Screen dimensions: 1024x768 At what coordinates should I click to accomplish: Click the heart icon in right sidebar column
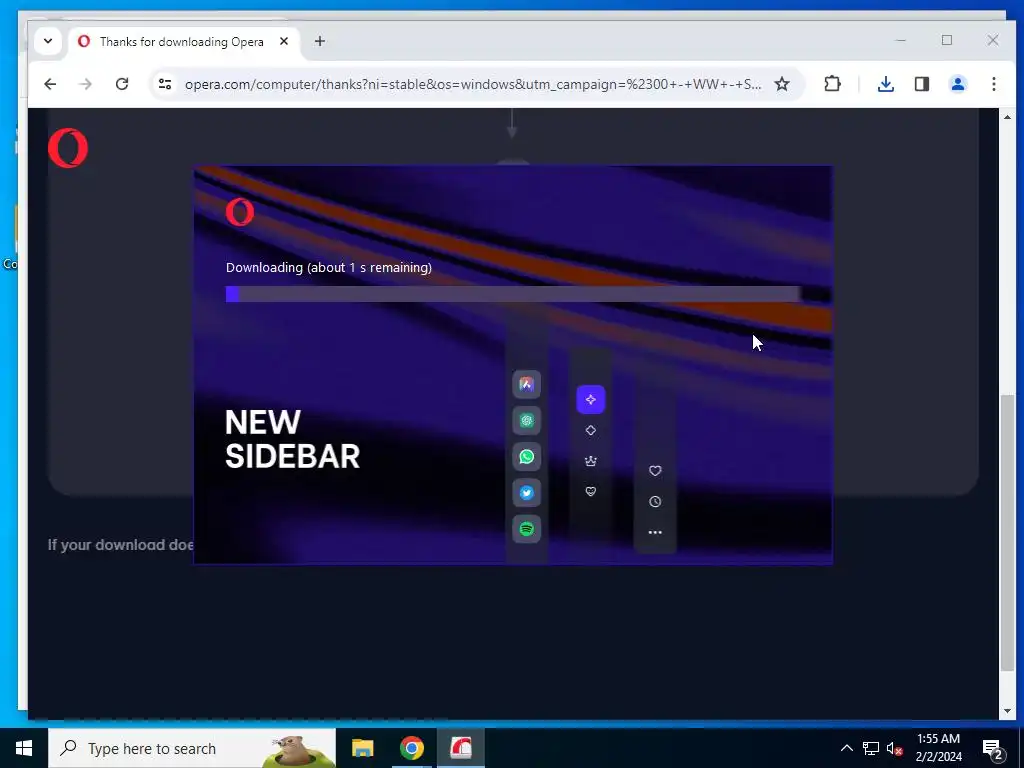click(x=655, y=471)
